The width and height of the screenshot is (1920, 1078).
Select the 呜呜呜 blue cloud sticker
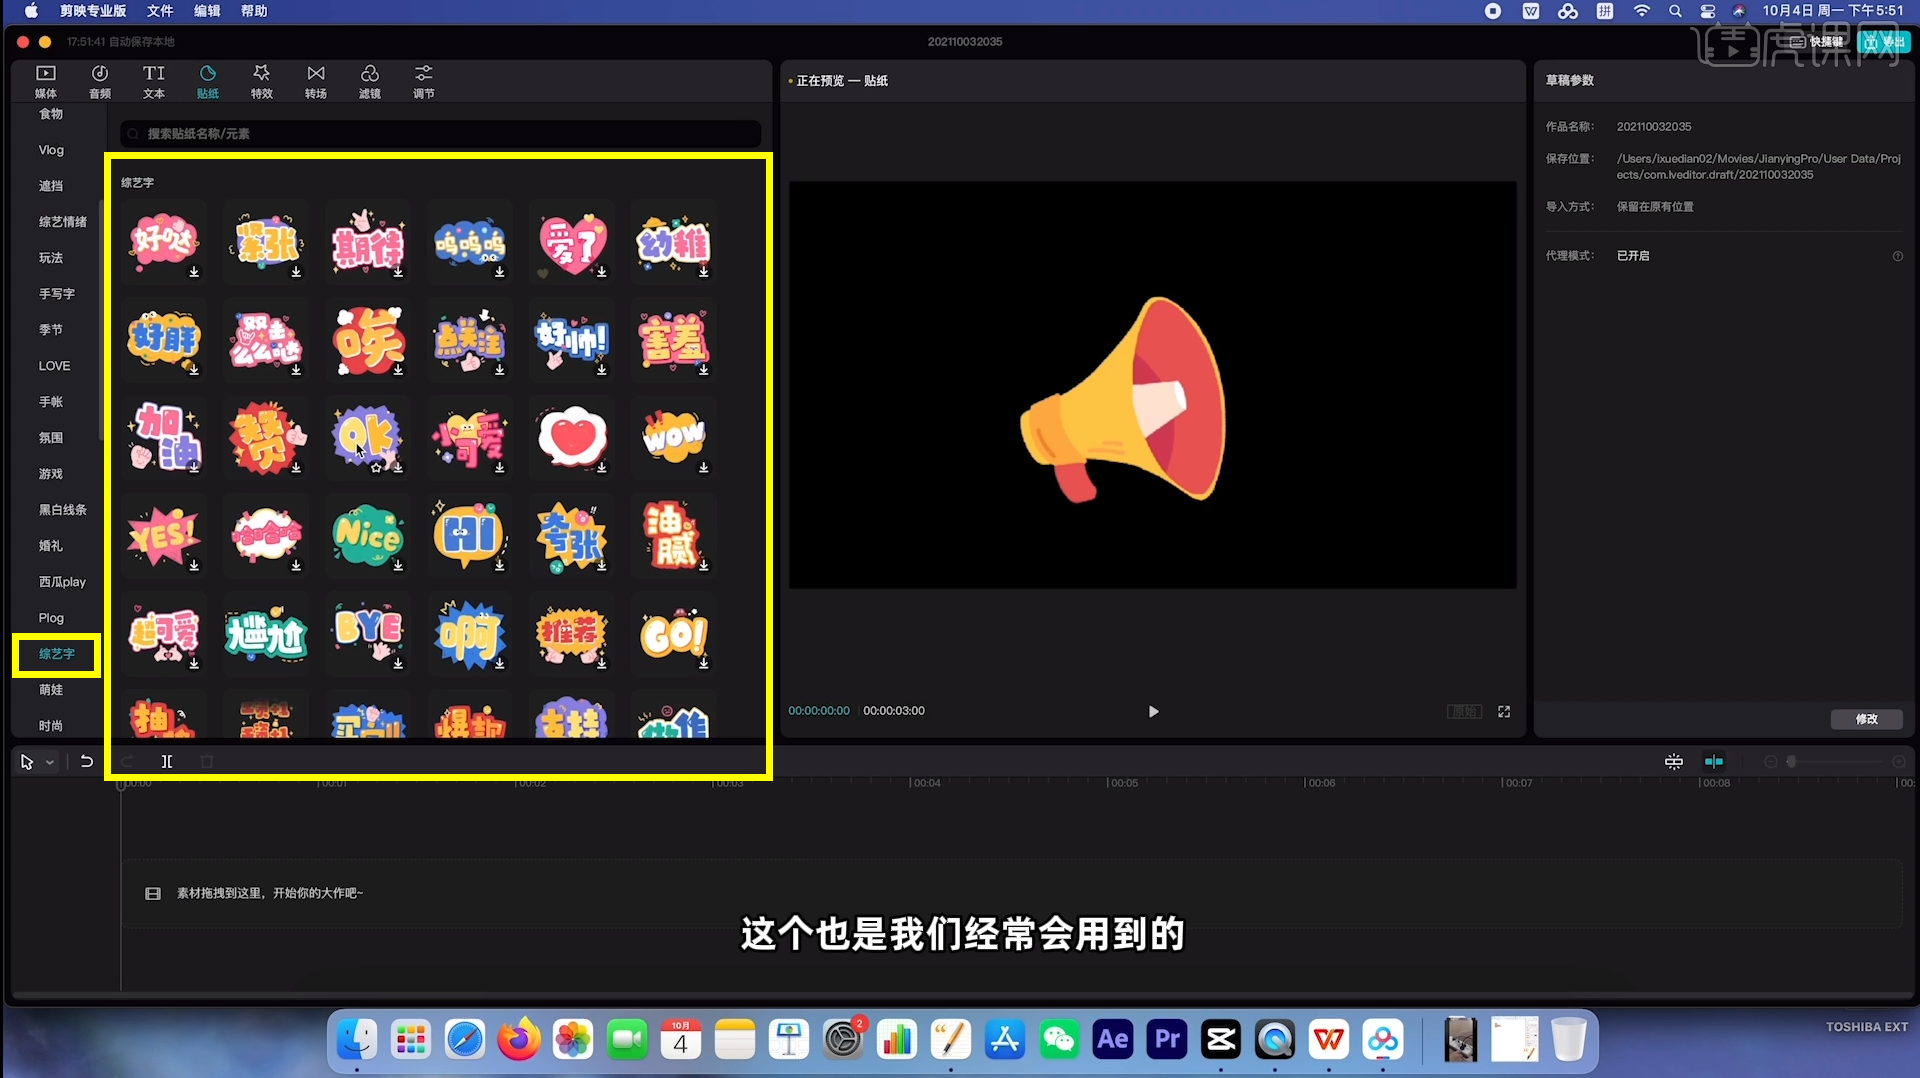(x=470, y=241)
